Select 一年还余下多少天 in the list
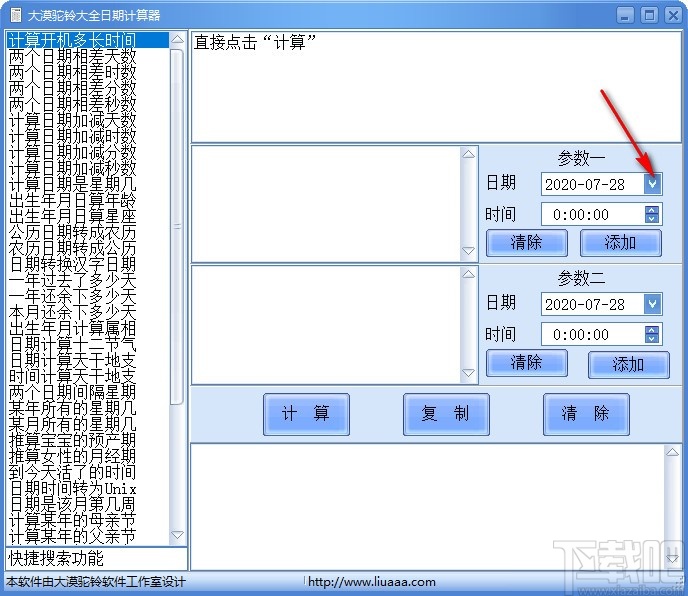Viewport: 688px width, 596px height. click(87, 296)
